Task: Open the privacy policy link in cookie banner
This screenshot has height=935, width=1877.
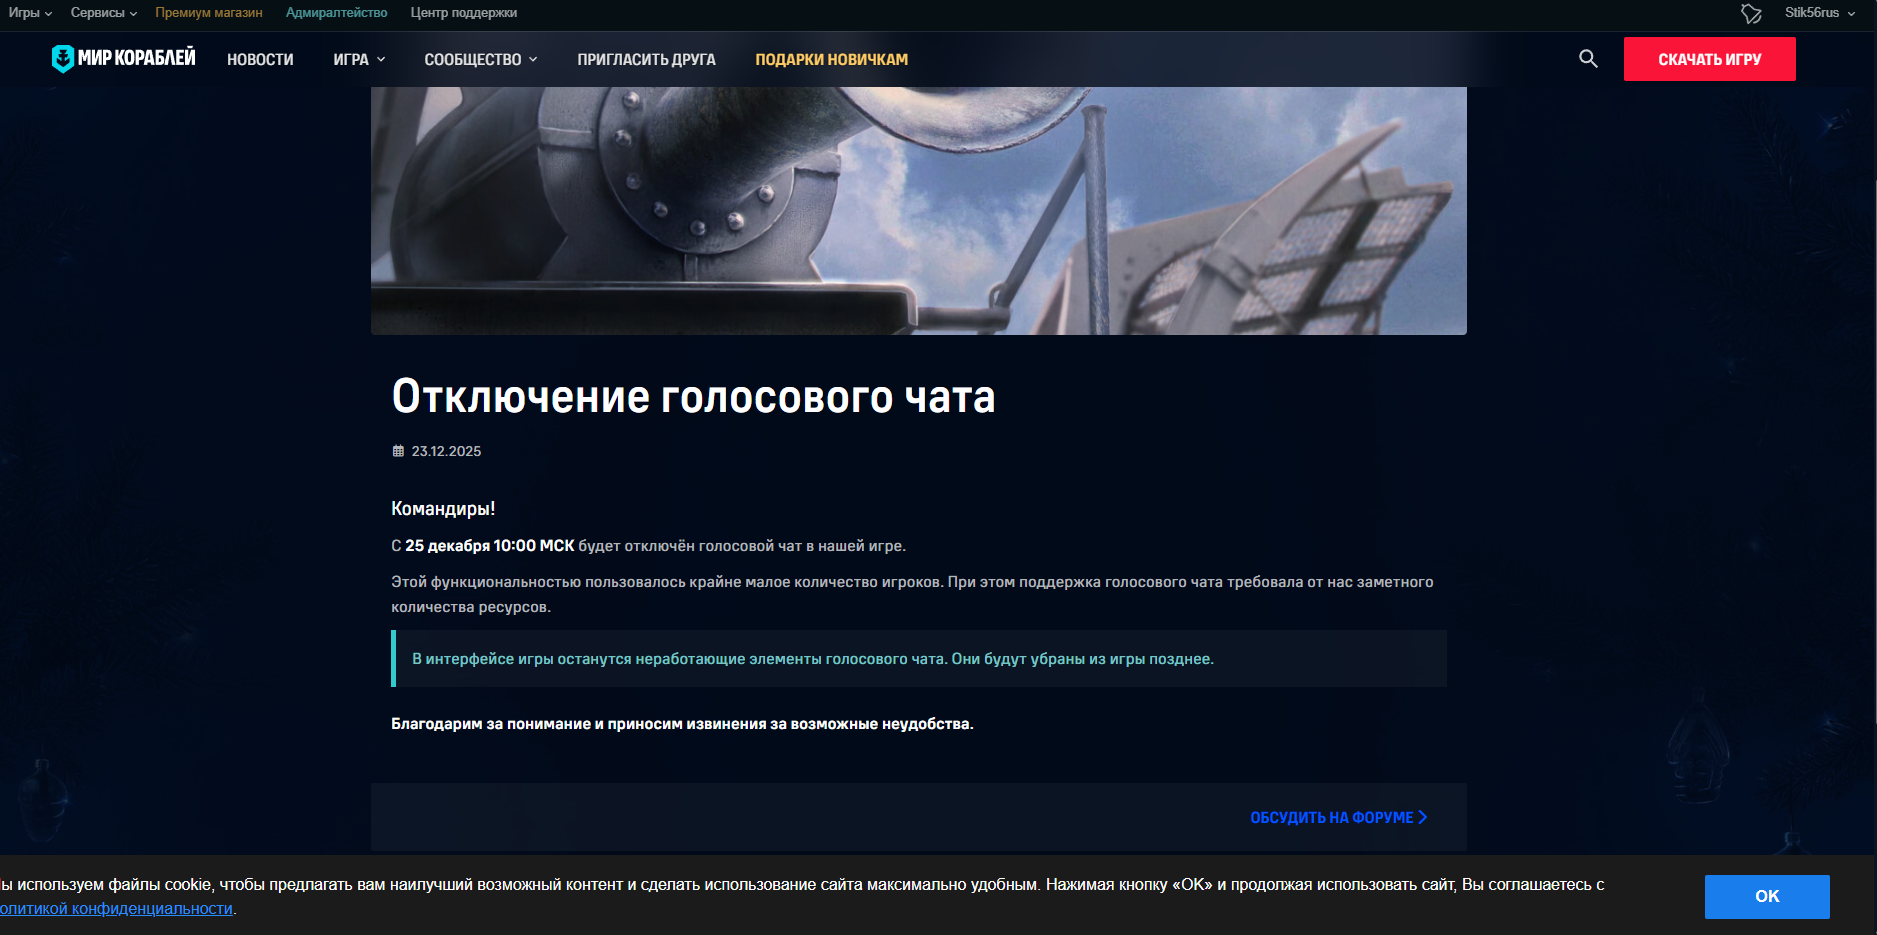Action: tap(116, 909)
